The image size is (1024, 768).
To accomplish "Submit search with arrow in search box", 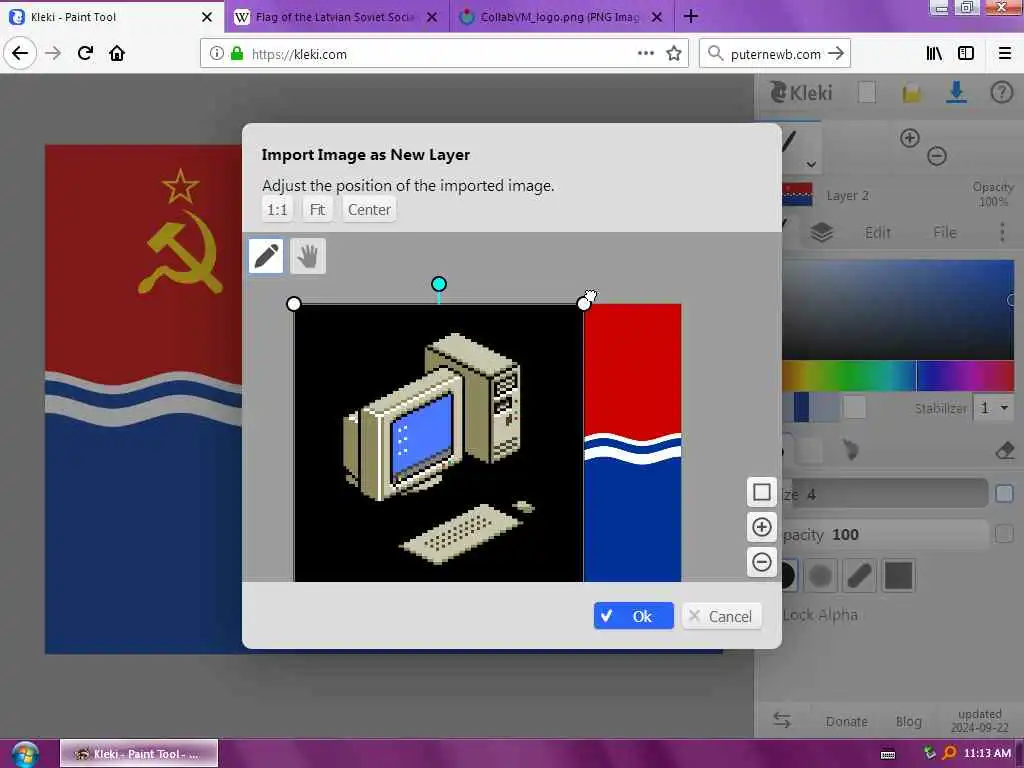I will [x=836, y=54].
